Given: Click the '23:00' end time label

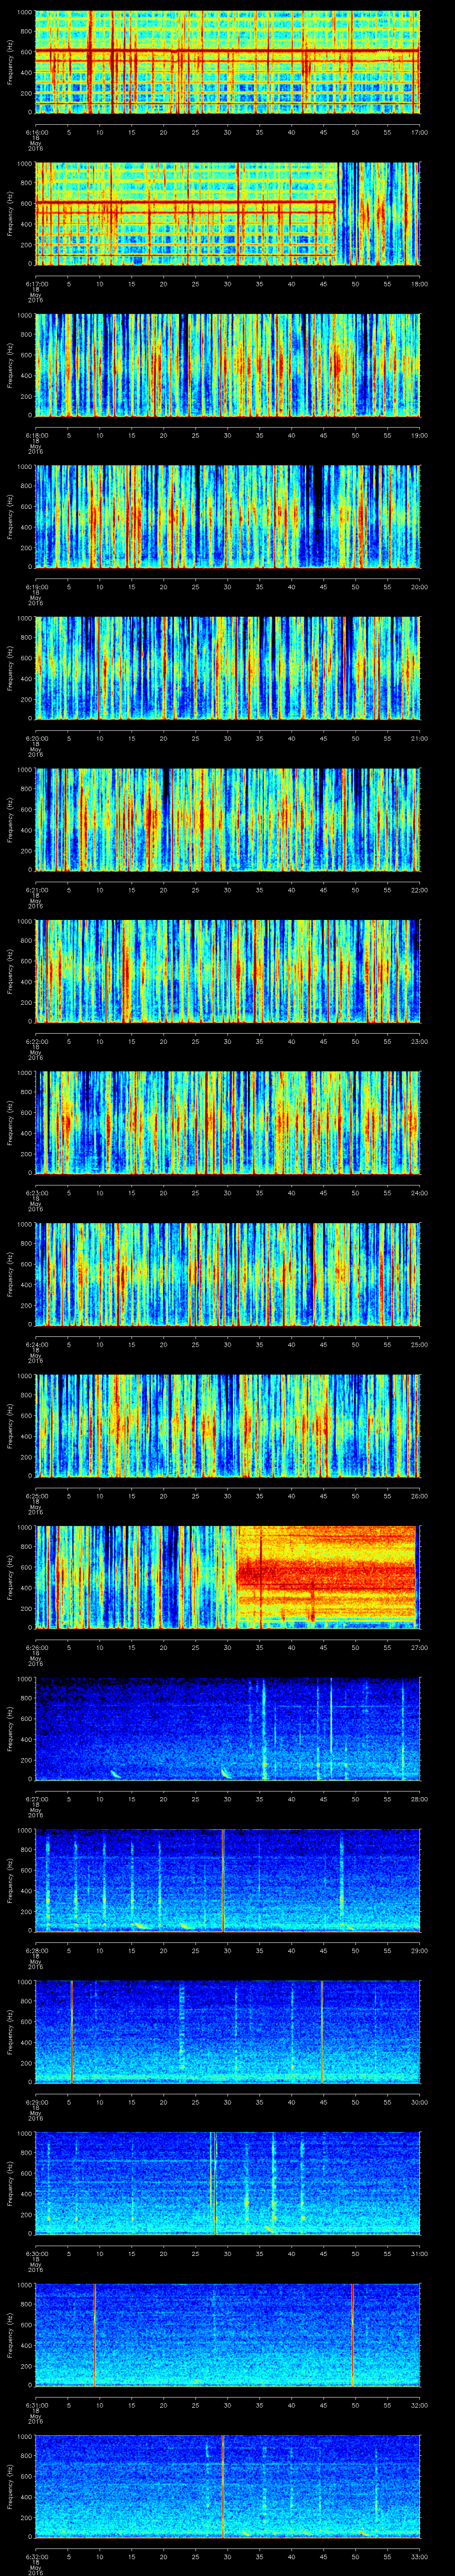Looking at the screenshot, I should coord(419,1041).
